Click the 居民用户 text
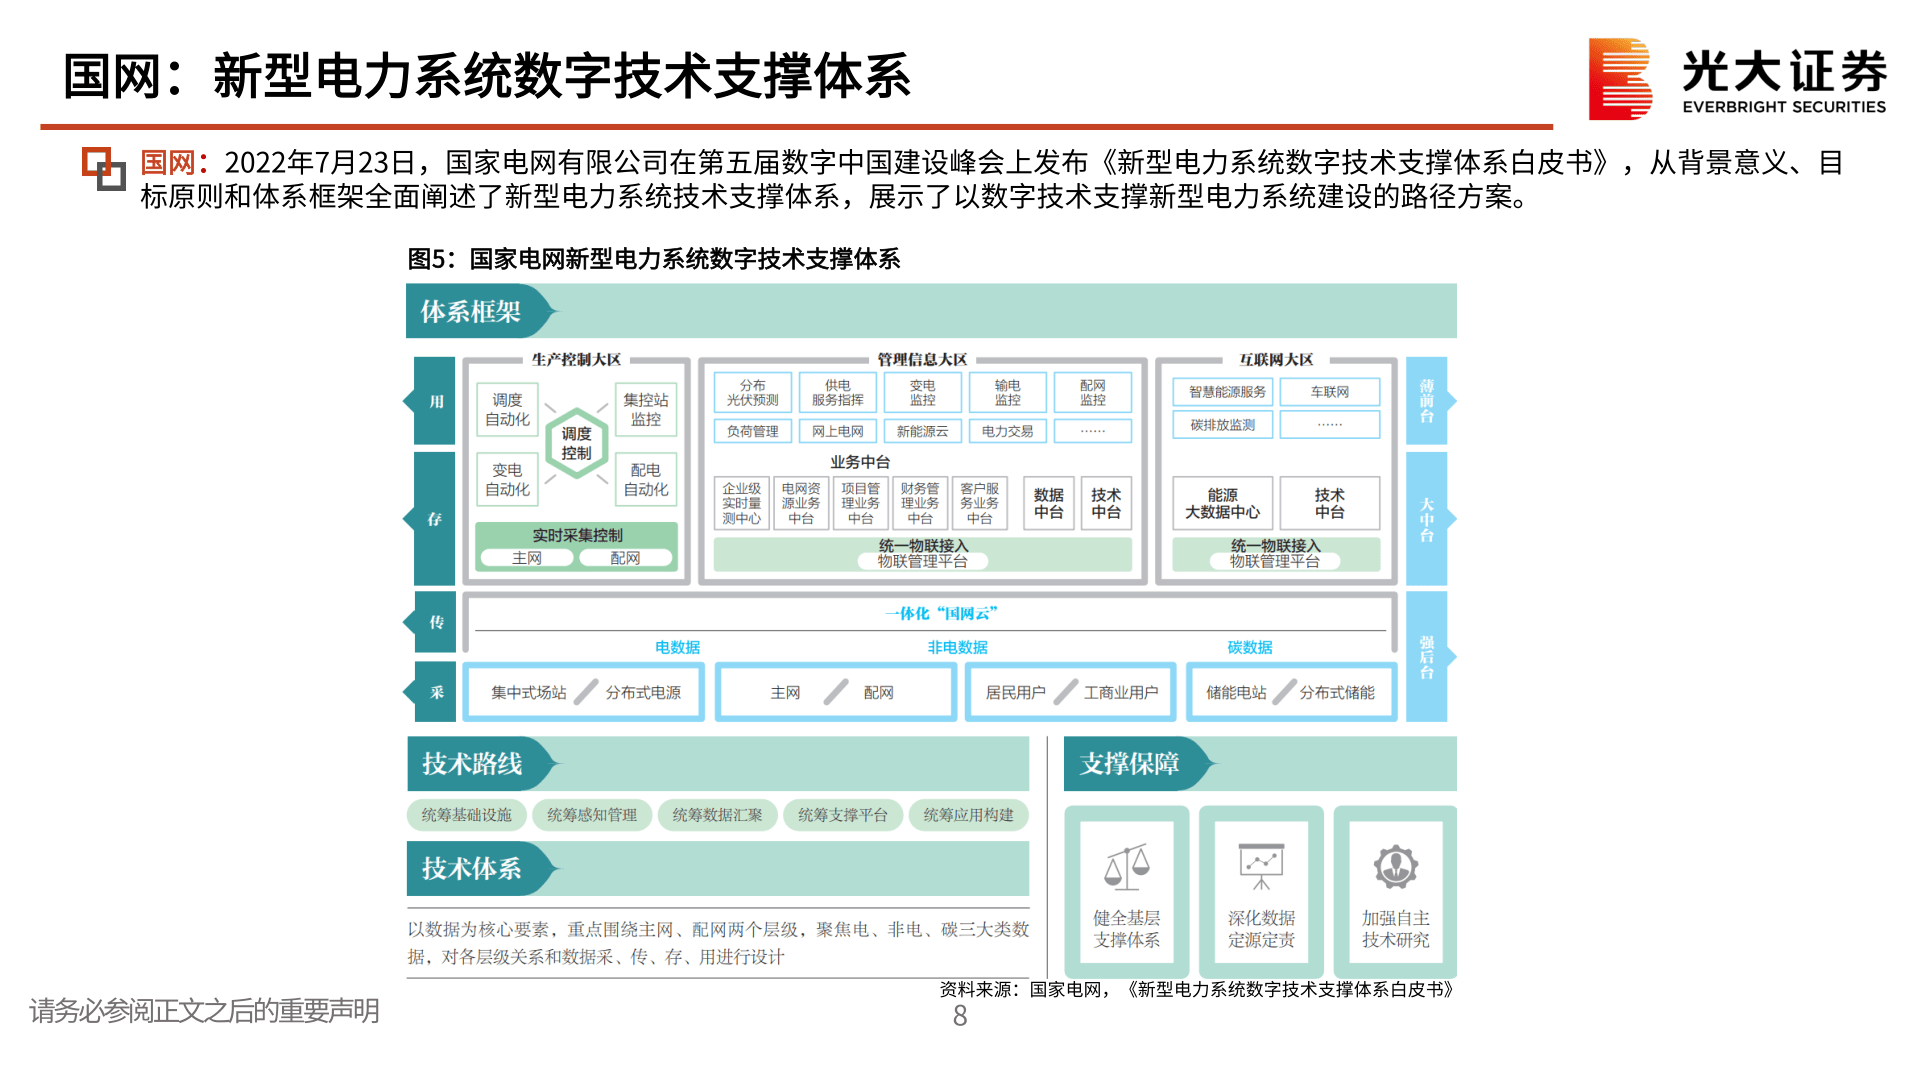This screenshot has width=1920, height=1080. 1015,692
